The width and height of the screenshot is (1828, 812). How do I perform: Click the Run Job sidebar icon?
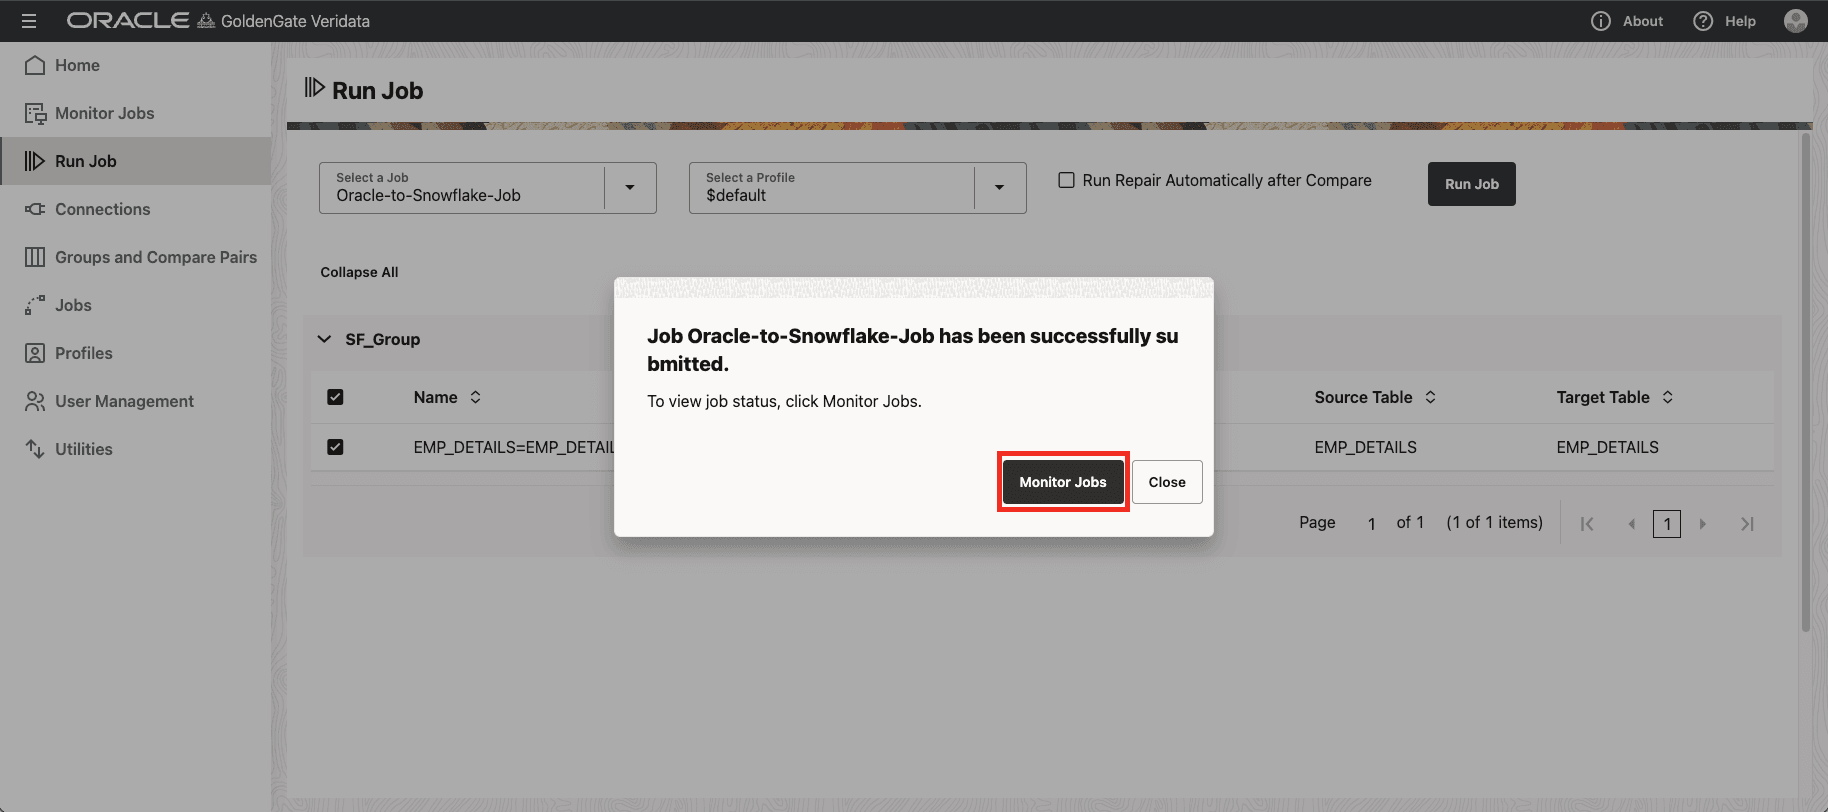tap(35, 161)
